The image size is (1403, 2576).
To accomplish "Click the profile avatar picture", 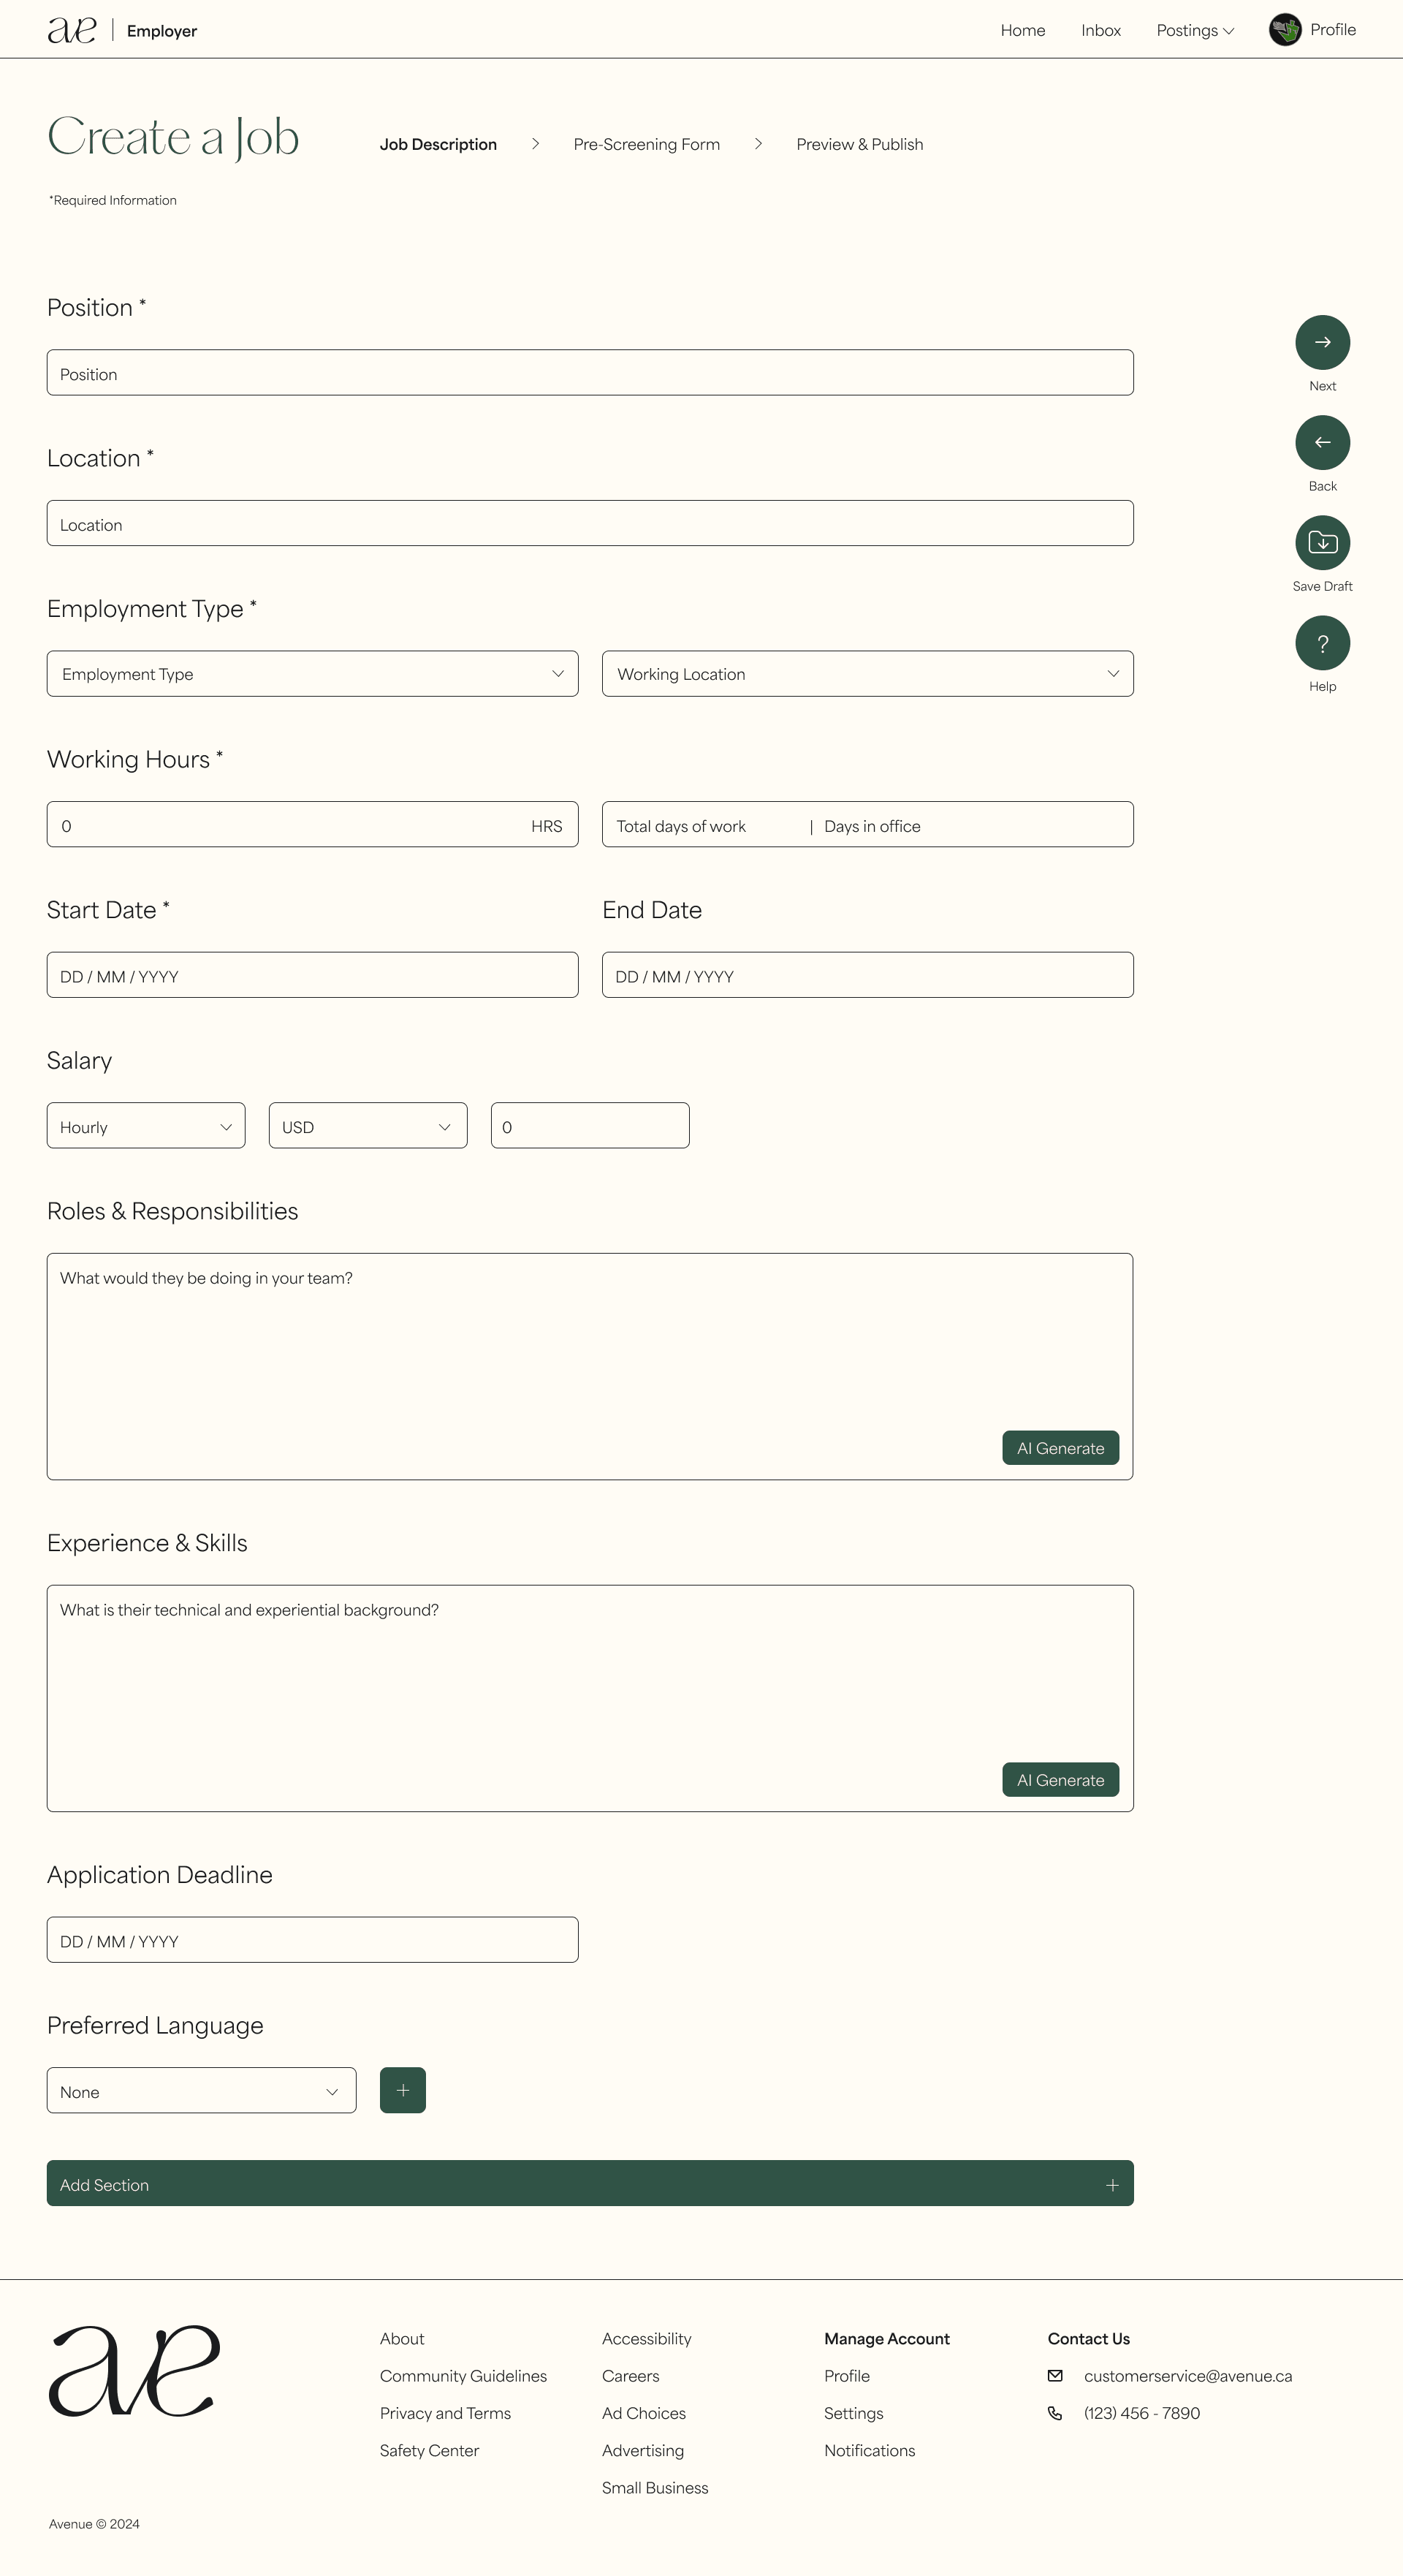I will point(1285,30).
